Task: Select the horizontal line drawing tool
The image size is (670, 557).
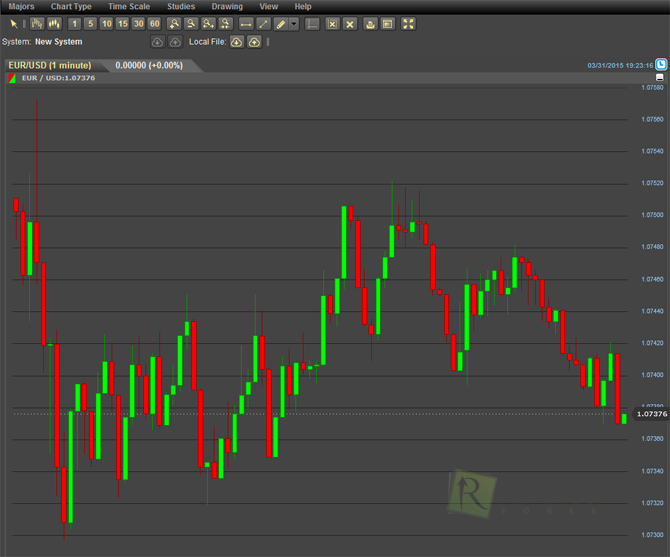Action: click(246, 24)
